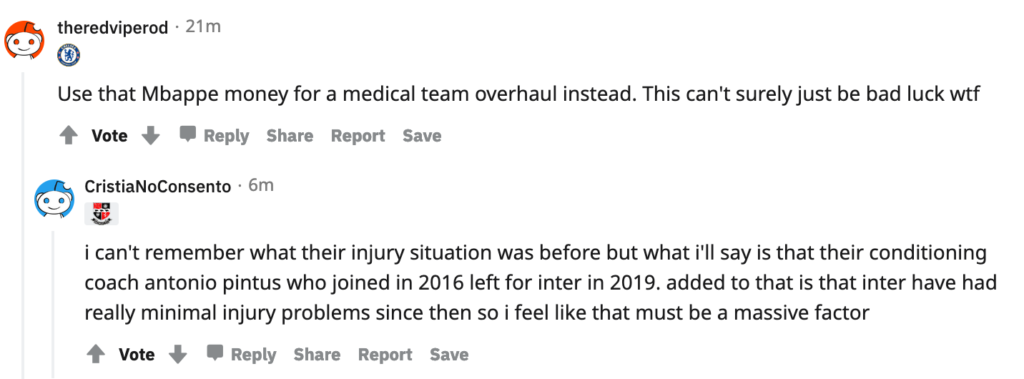Share CristiaNoConsento's reply

tap(317, 354)
